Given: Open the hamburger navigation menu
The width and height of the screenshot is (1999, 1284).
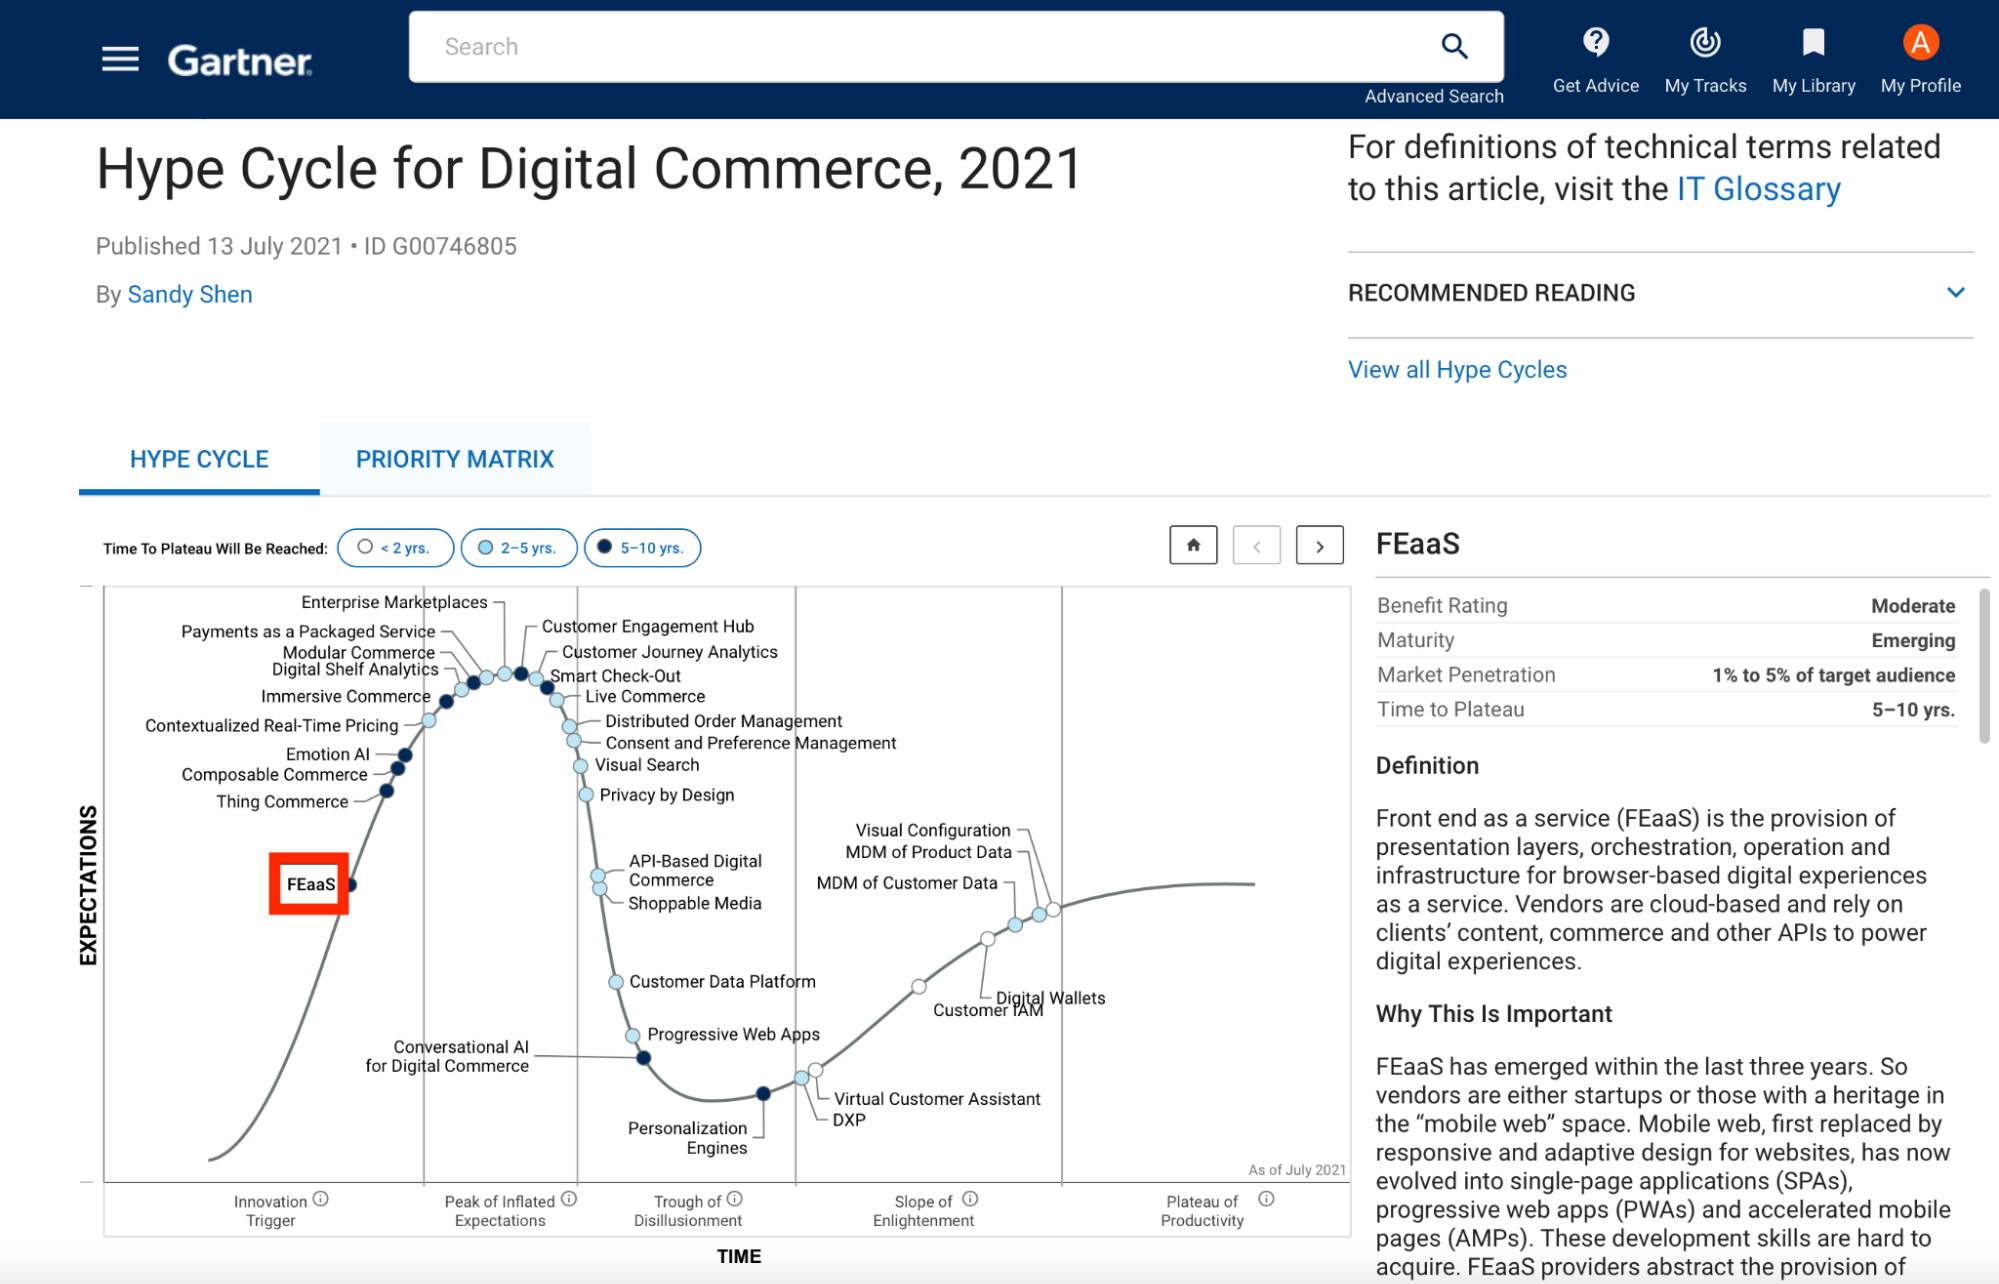Looking at the screenshot, I should pyautogui.click(x=120, y=60).
